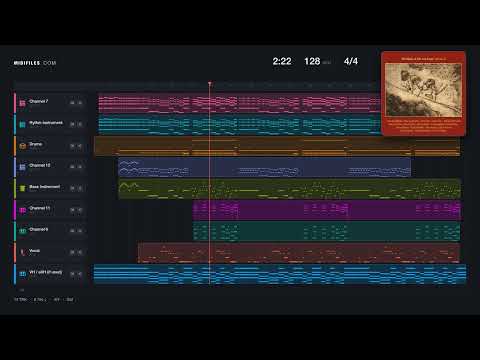Mute the Bass Instrument track
The image size is (480, 360).
click(72, 188)
